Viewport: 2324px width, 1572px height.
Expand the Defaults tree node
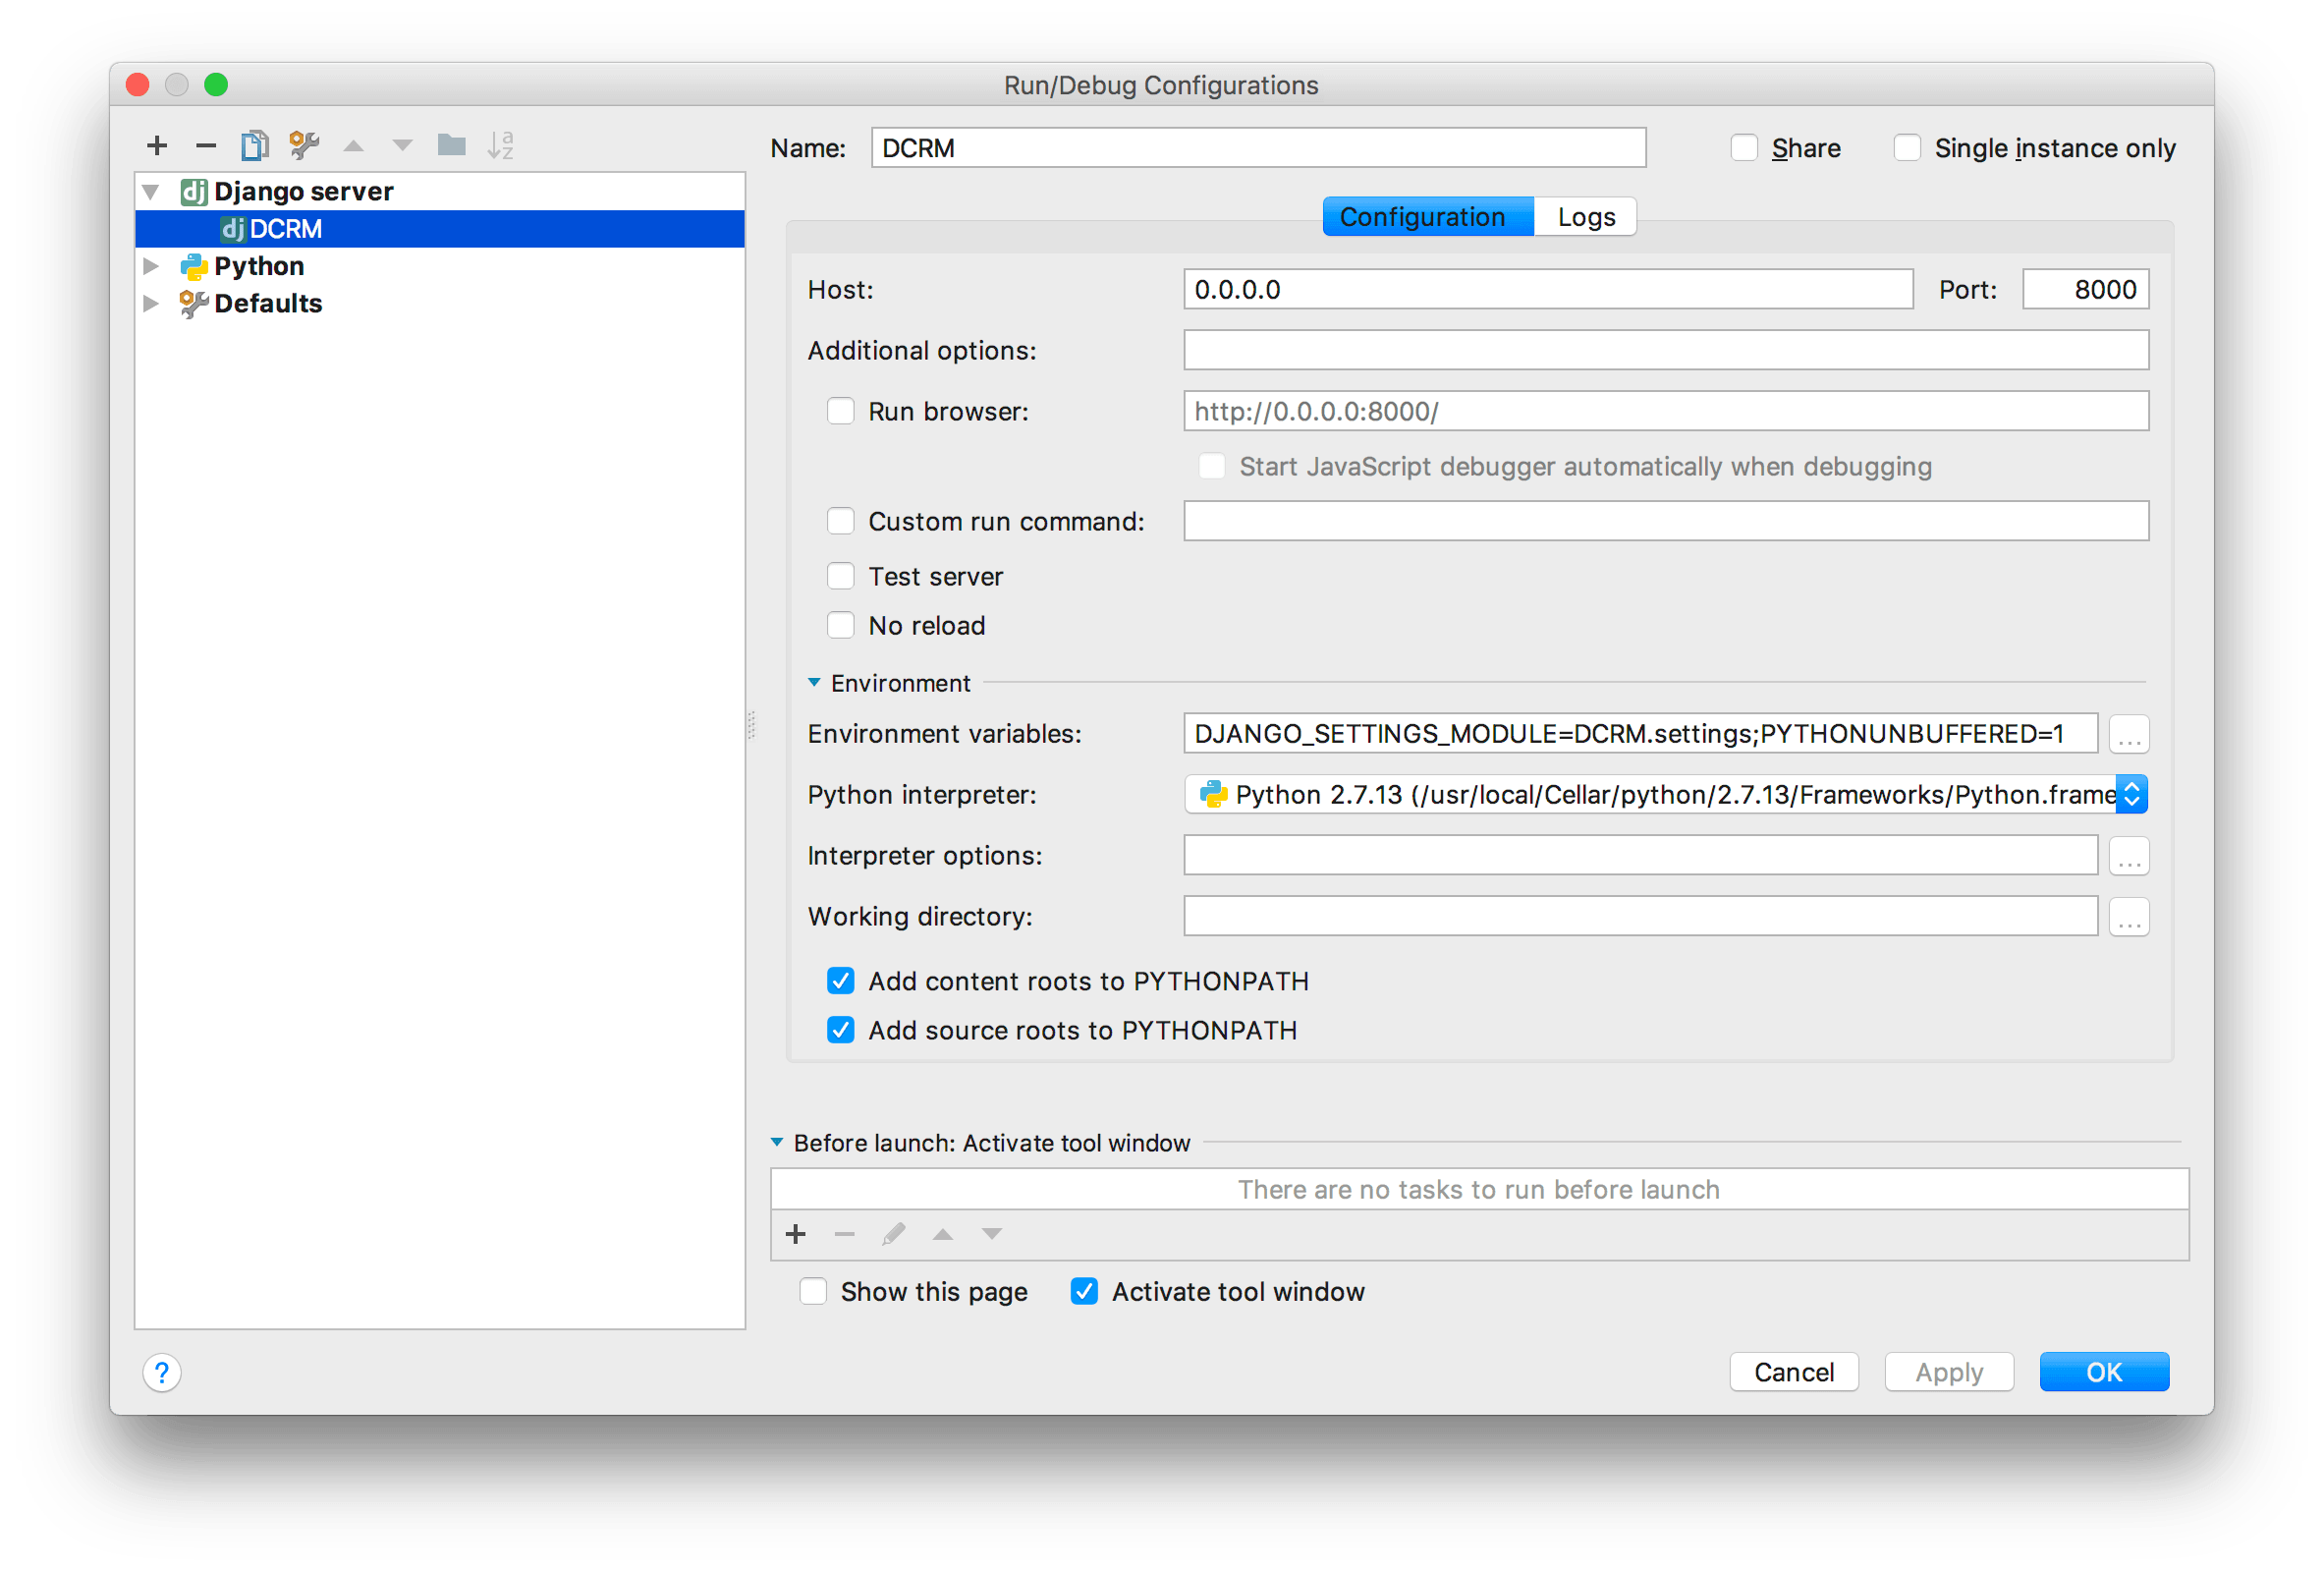point(151,303)
